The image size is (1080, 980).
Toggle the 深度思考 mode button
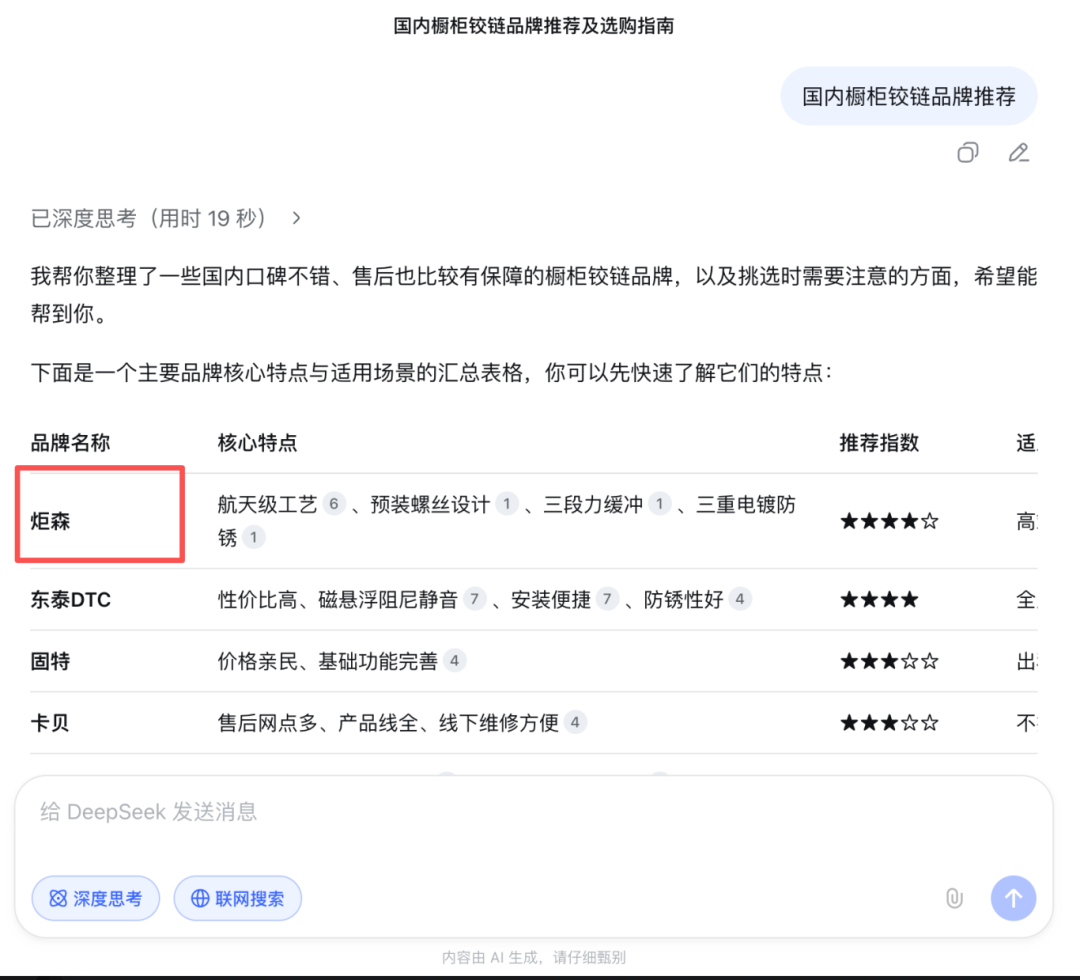pyautogui.click(x=96, y=898)
